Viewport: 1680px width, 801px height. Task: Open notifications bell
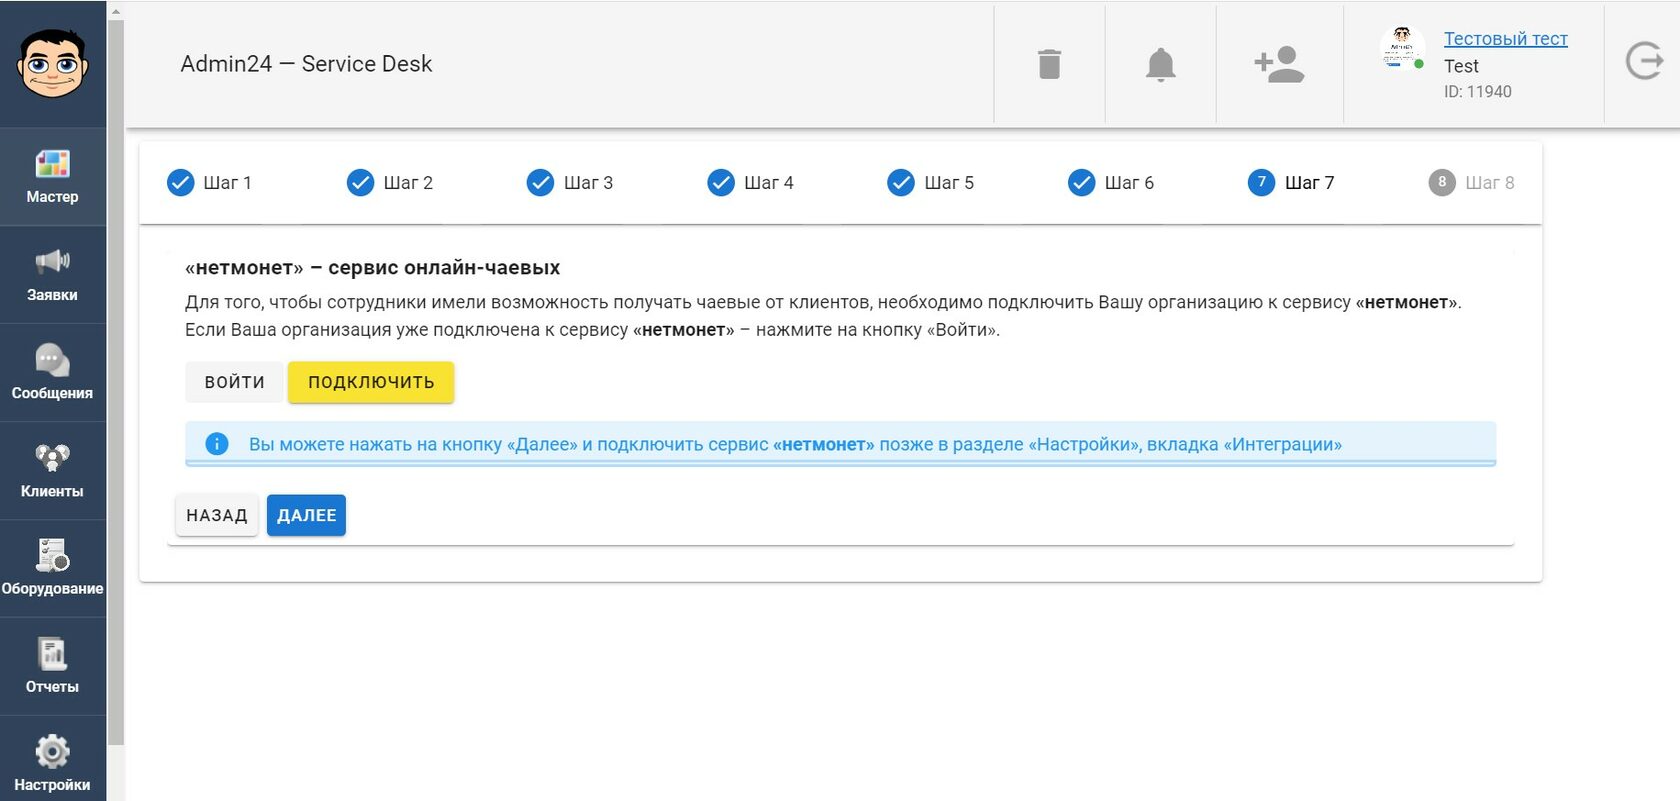point(1160,65)
